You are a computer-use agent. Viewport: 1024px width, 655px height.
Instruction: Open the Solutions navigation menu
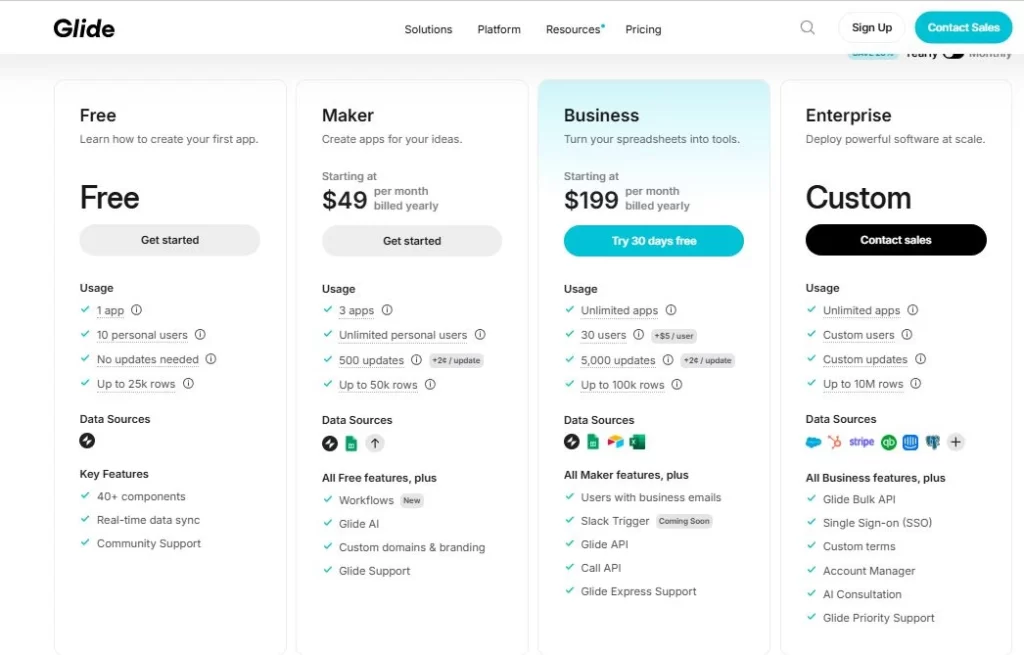(428, 29)
